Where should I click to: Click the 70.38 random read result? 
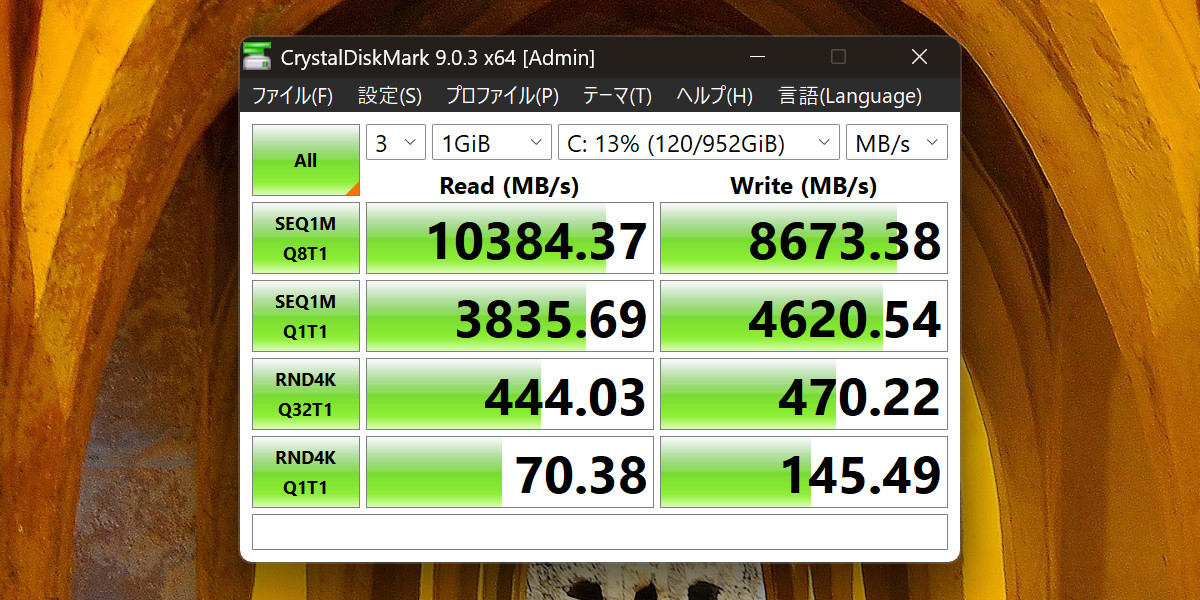coord(510,472)
